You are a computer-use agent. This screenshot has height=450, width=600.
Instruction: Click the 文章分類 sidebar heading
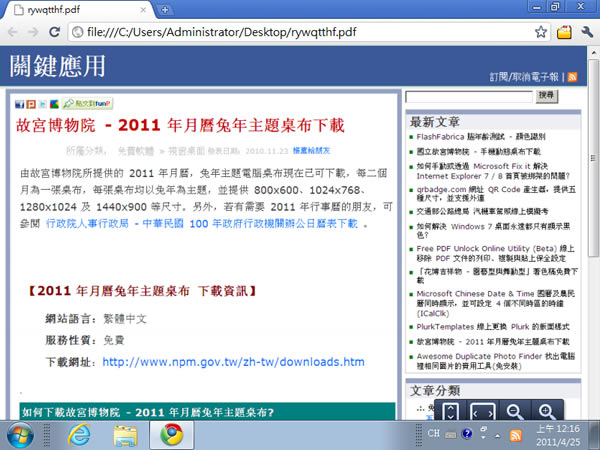click(435, 391)
